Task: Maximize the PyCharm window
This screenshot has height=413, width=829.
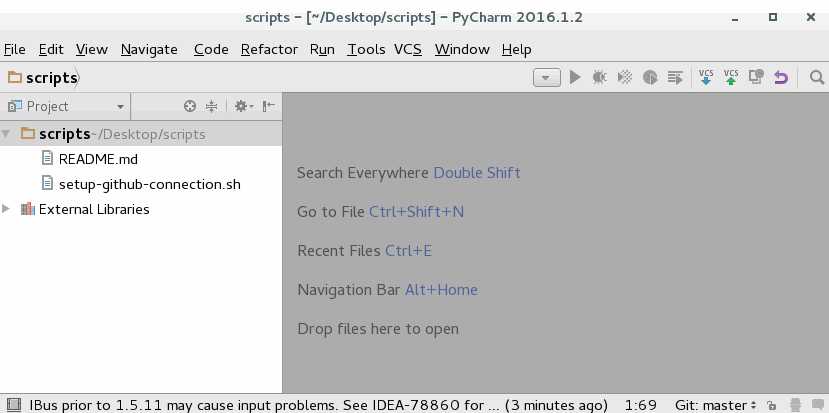Action: tap(772, 17)
